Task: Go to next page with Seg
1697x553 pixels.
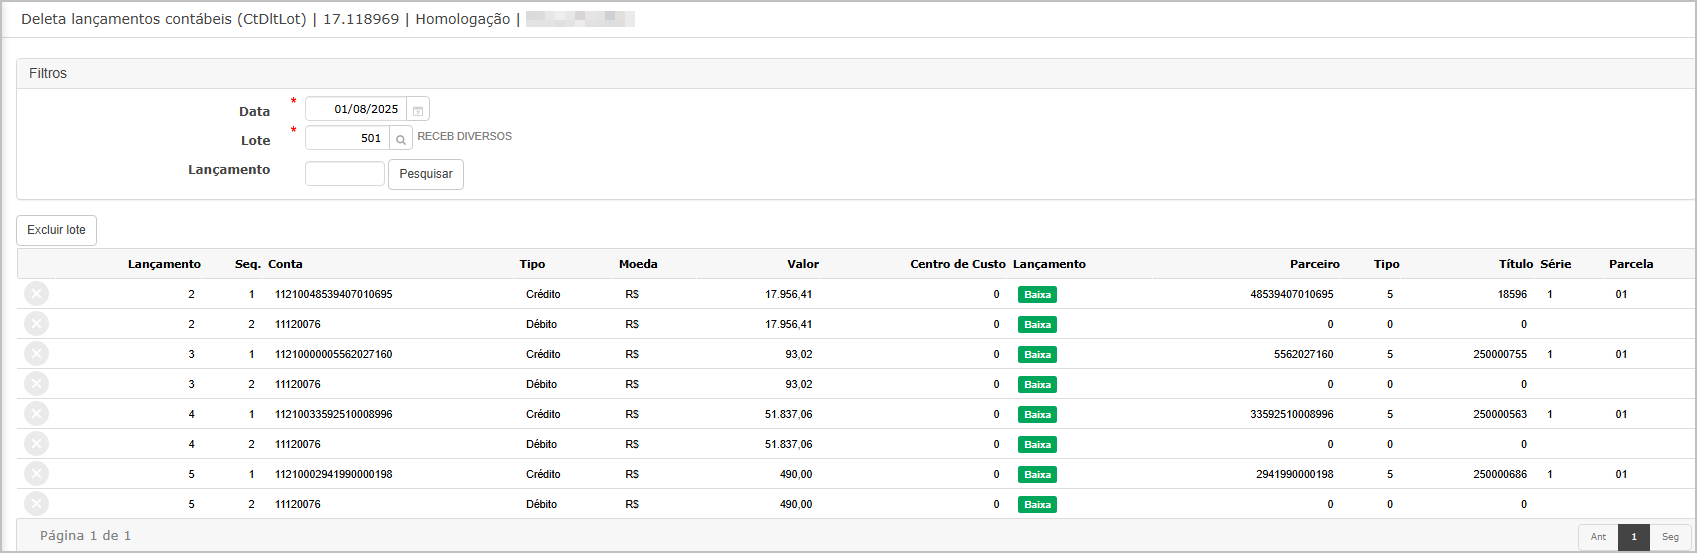Action: pos(1670,537)
